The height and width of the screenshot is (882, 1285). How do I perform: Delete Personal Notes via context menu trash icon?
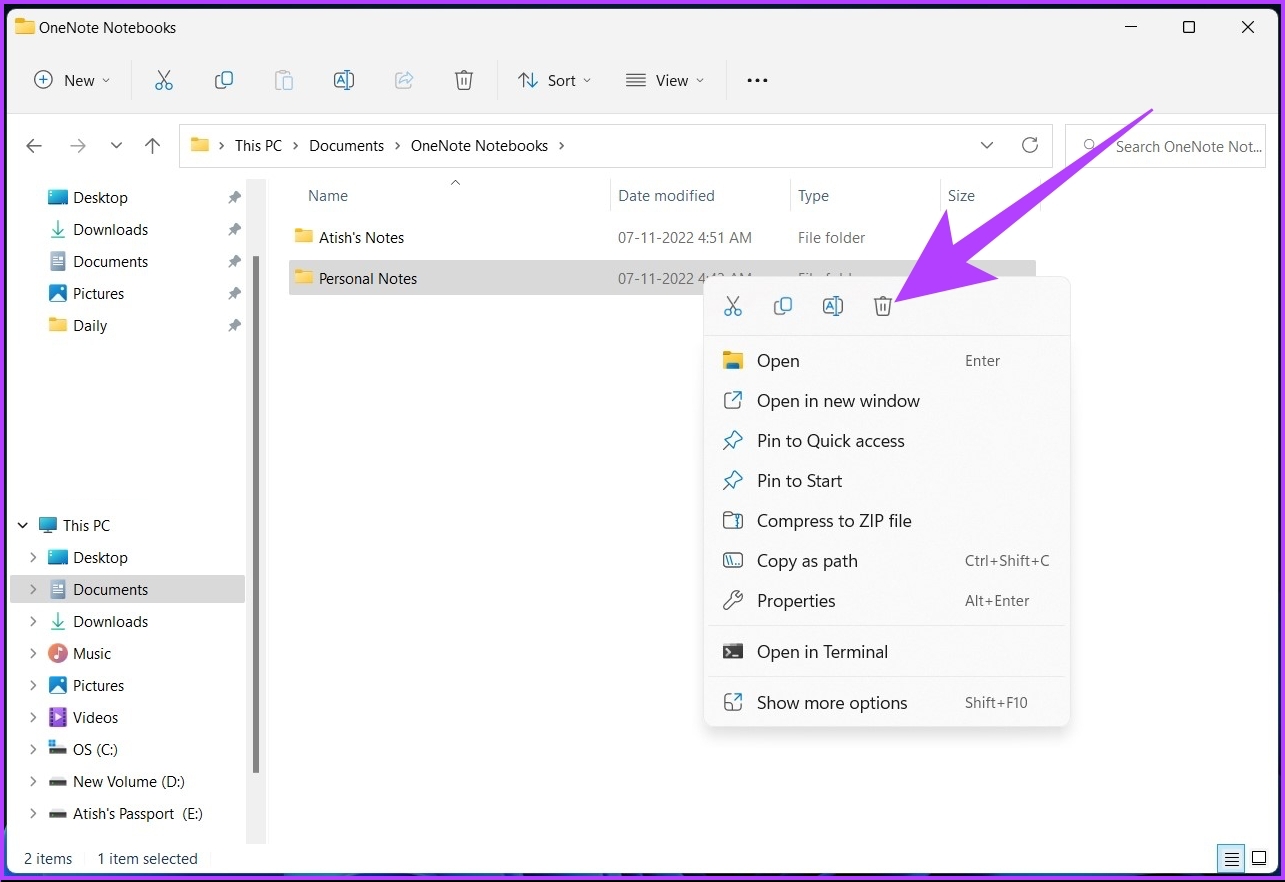click(x=883, y=305)
